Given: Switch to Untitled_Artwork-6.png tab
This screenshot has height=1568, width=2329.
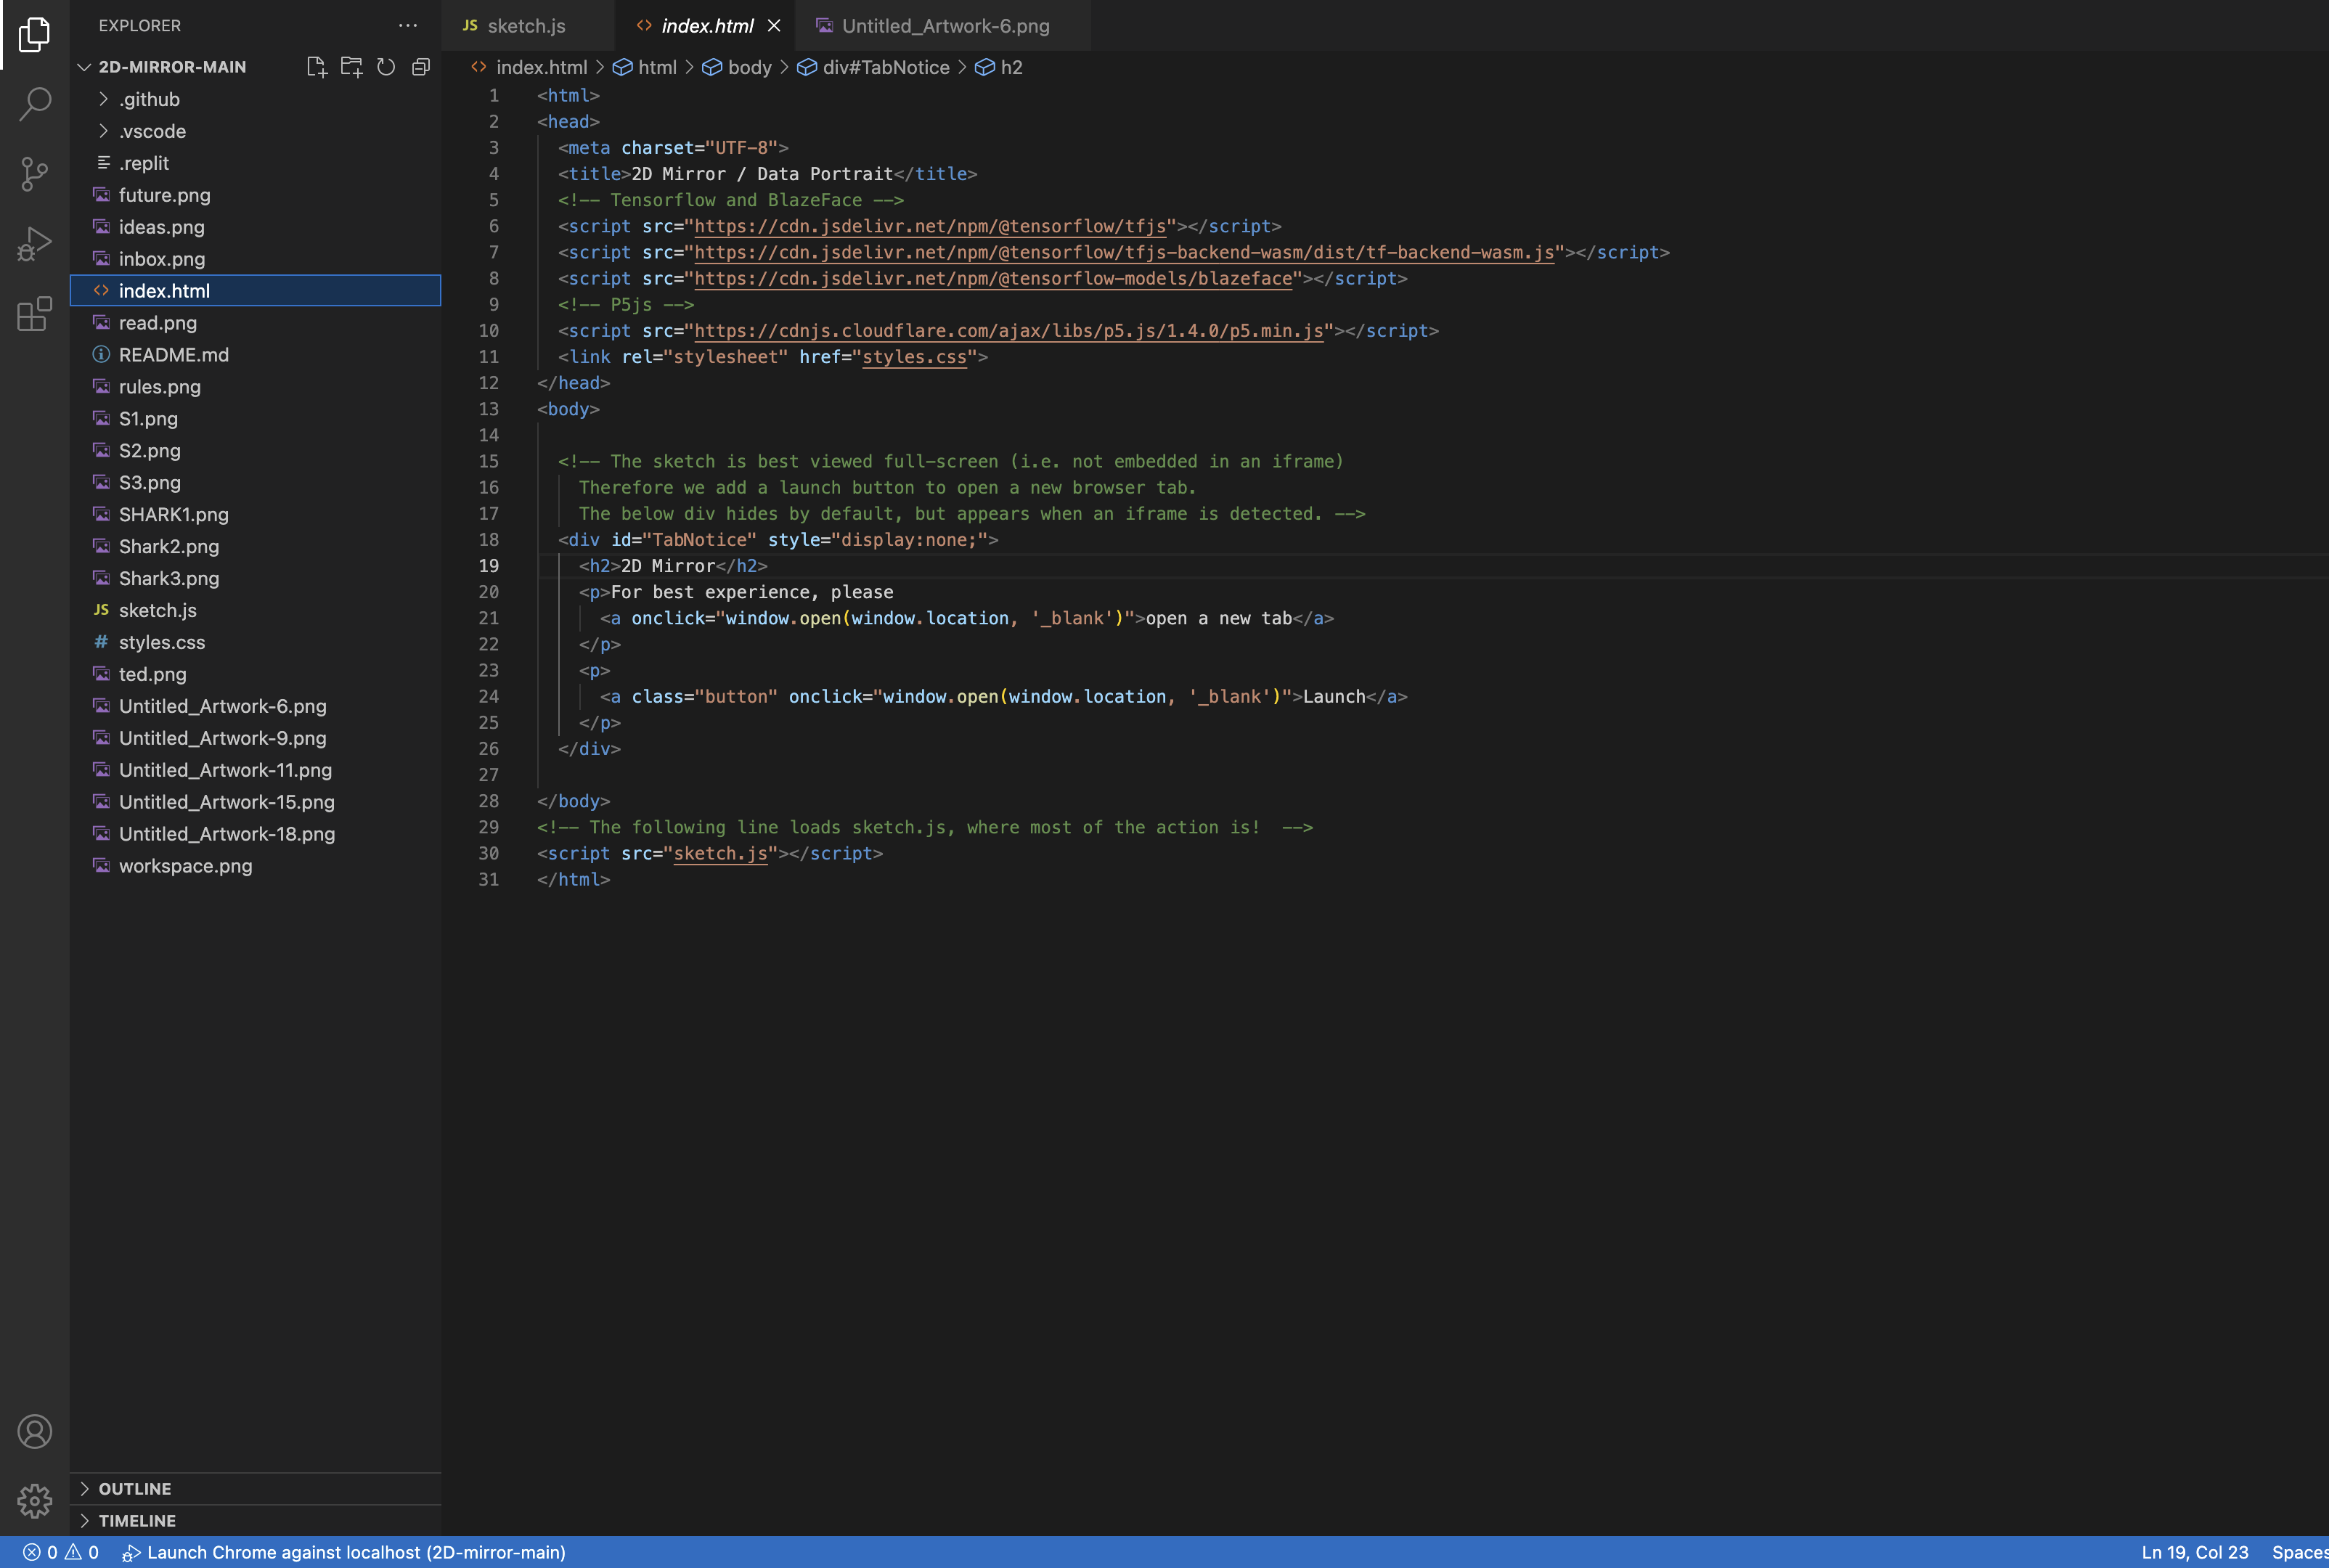Looking at the screenshot, I should [944, 26].
